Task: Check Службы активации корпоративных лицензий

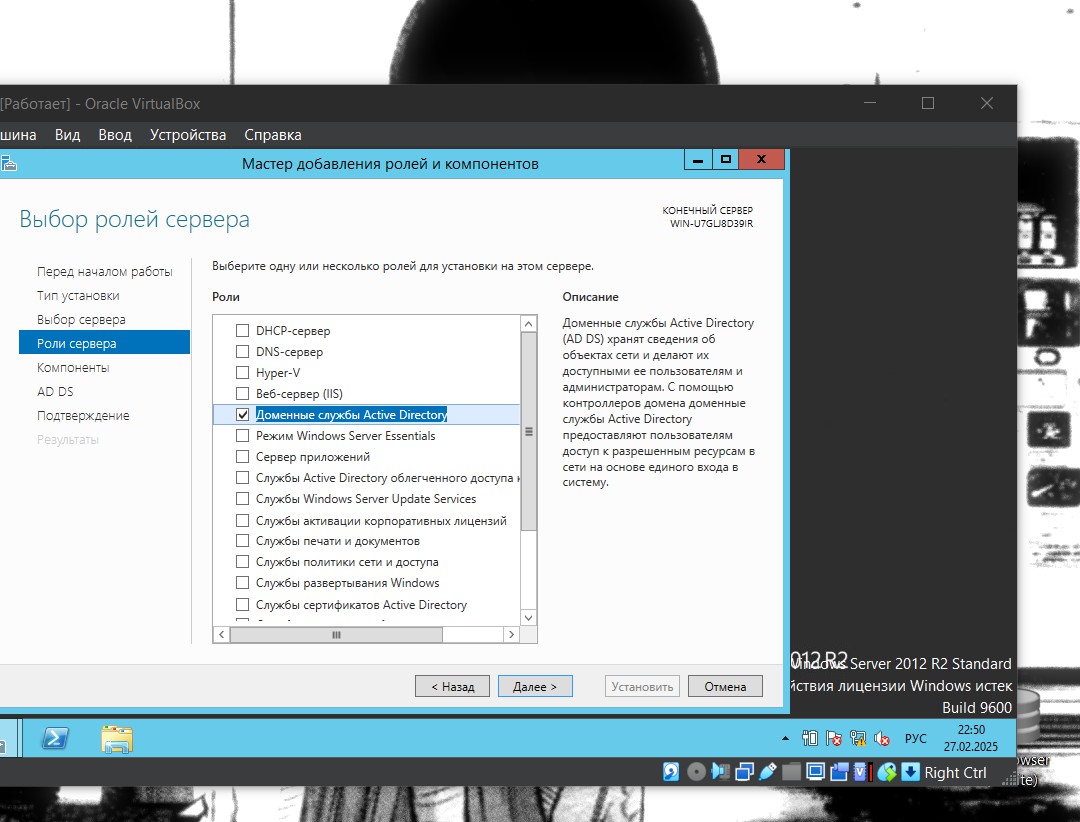Action: click(x=242, y=520)
